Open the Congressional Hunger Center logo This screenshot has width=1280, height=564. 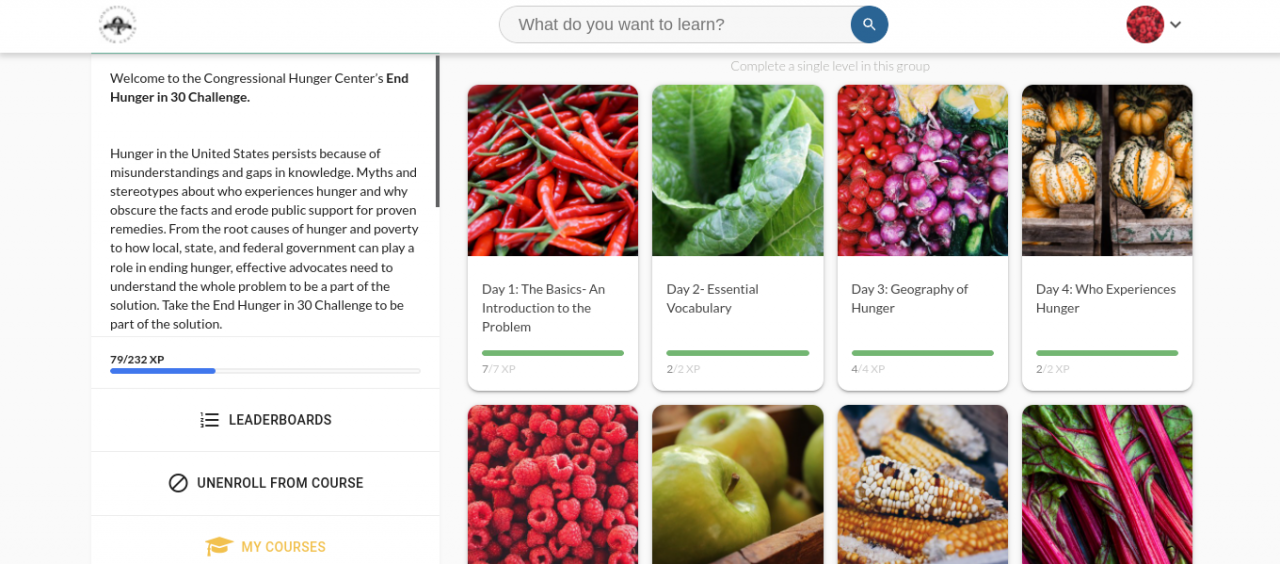117,25
